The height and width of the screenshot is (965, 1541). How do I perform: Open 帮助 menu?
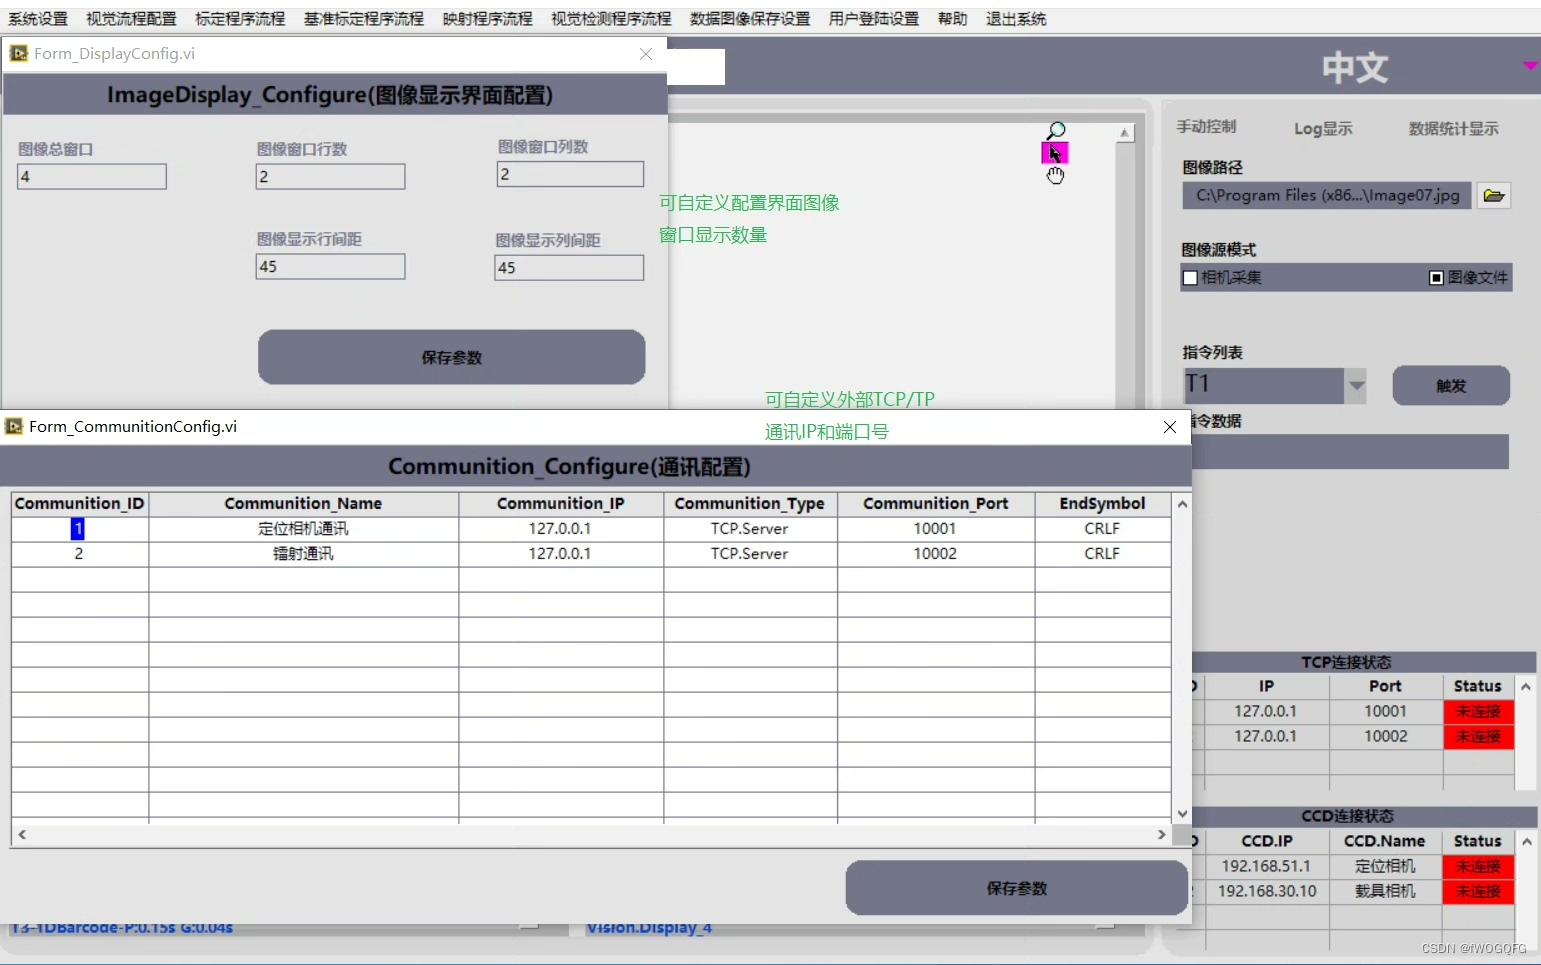pos(952,19)
